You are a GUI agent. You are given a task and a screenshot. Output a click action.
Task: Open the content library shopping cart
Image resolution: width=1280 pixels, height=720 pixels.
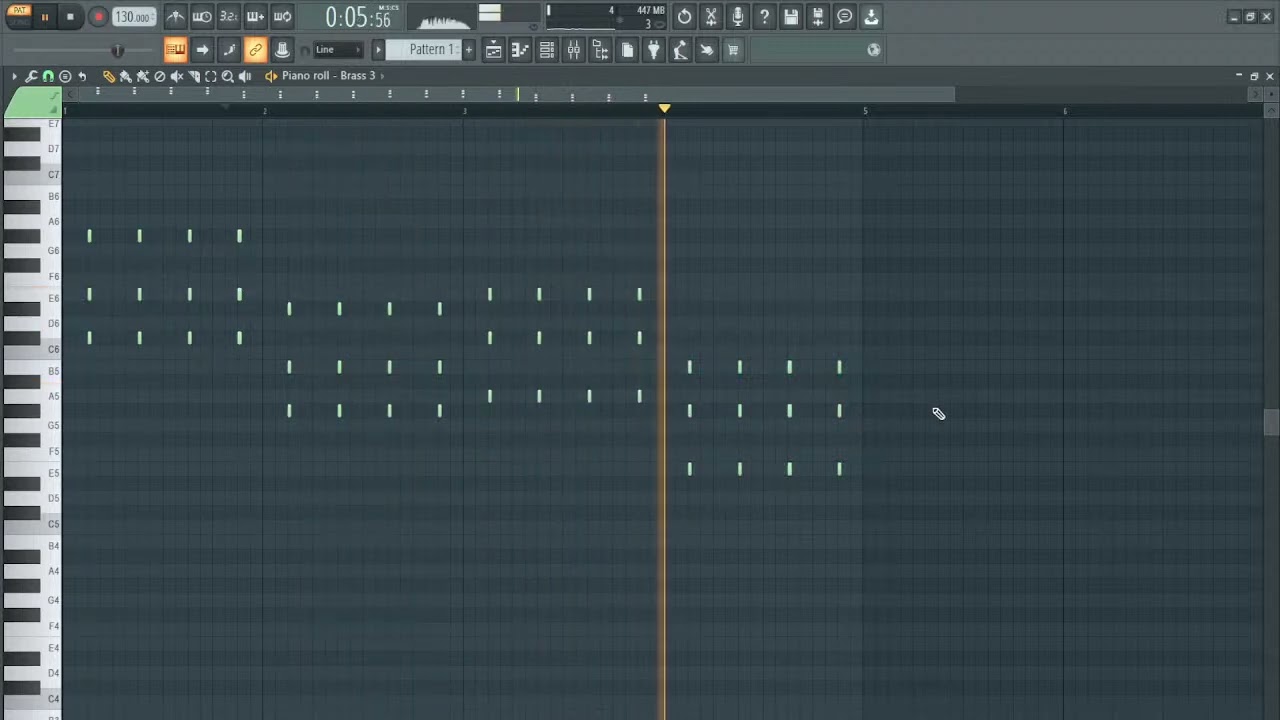tap(733, 50)
